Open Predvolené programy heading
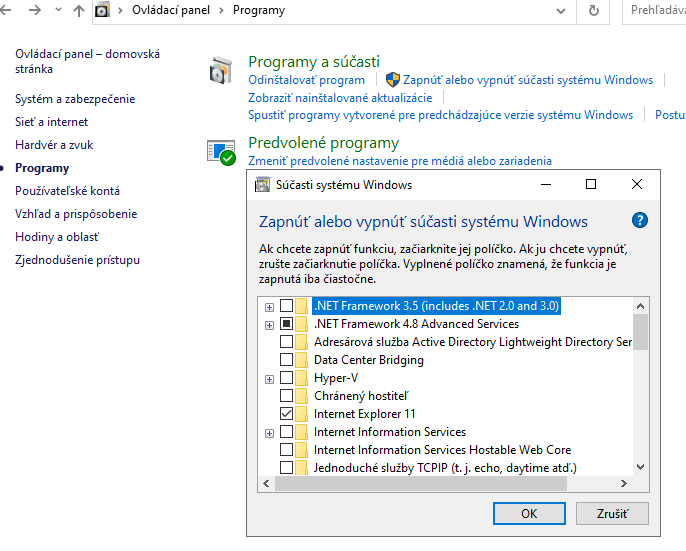The height and width of the screenshot is (551, 686). click(x=323, y=143)
